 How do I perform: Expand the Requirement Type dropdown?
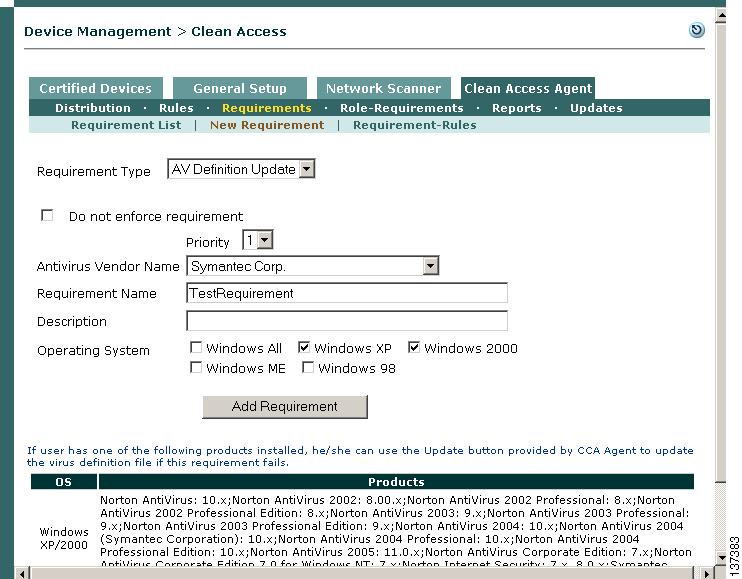(241, 169)
